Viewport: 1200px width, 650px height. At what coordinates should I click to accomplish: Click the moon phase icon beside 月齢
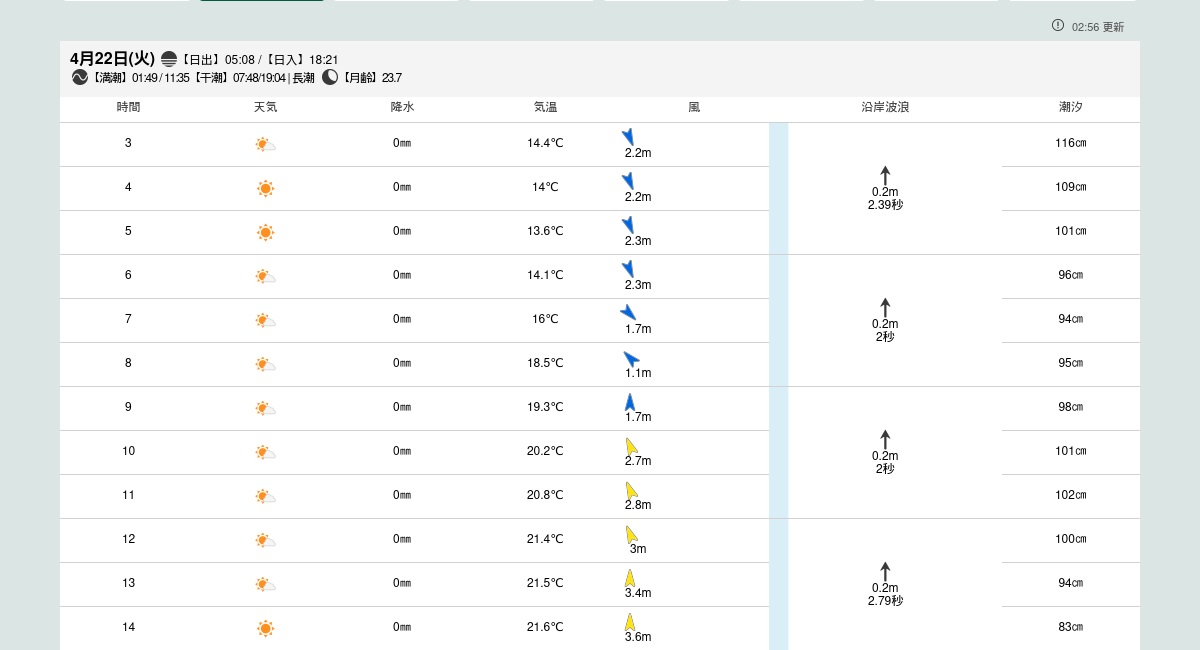330,77
